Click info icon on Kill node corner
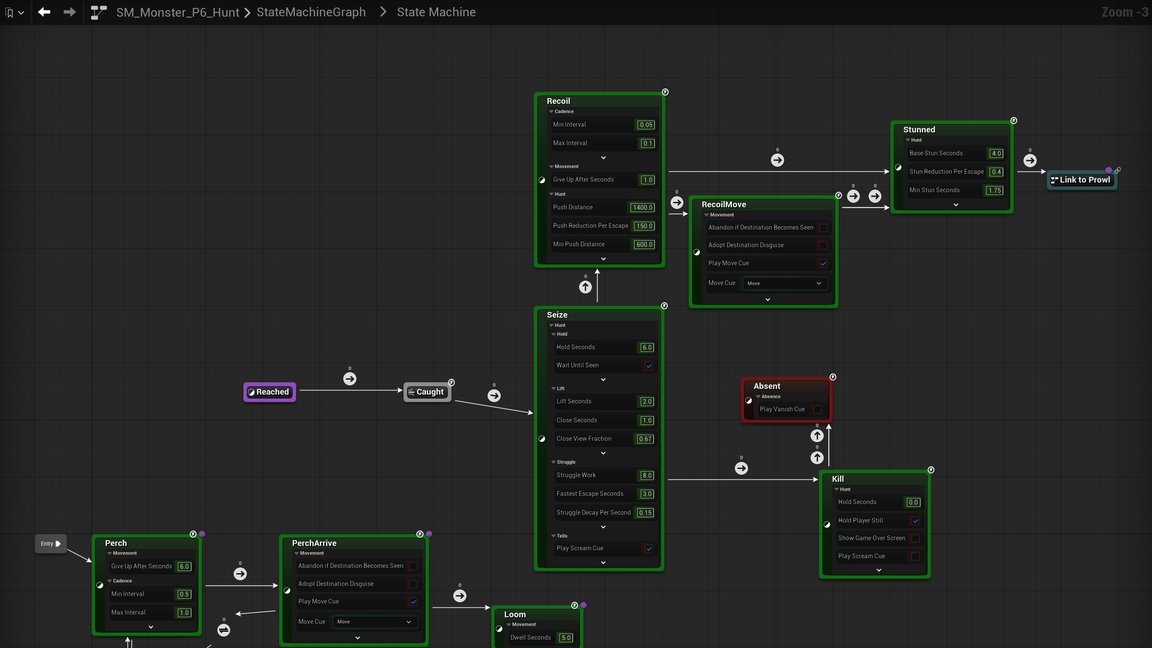This screenshot has width=1152, height=648. tap(931, 469)
